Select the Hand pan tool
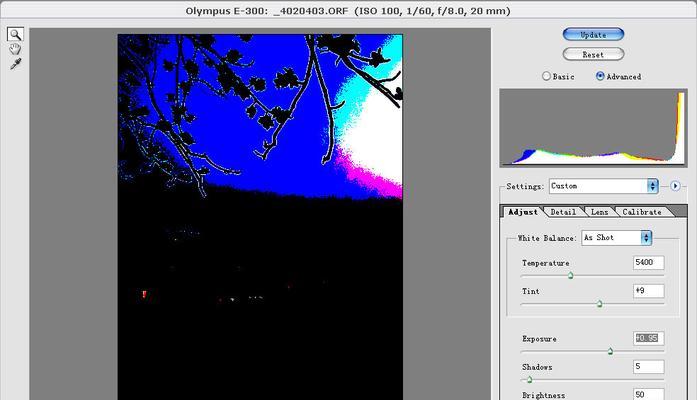Screen dimensions: 697x400 tap(15, 49)
